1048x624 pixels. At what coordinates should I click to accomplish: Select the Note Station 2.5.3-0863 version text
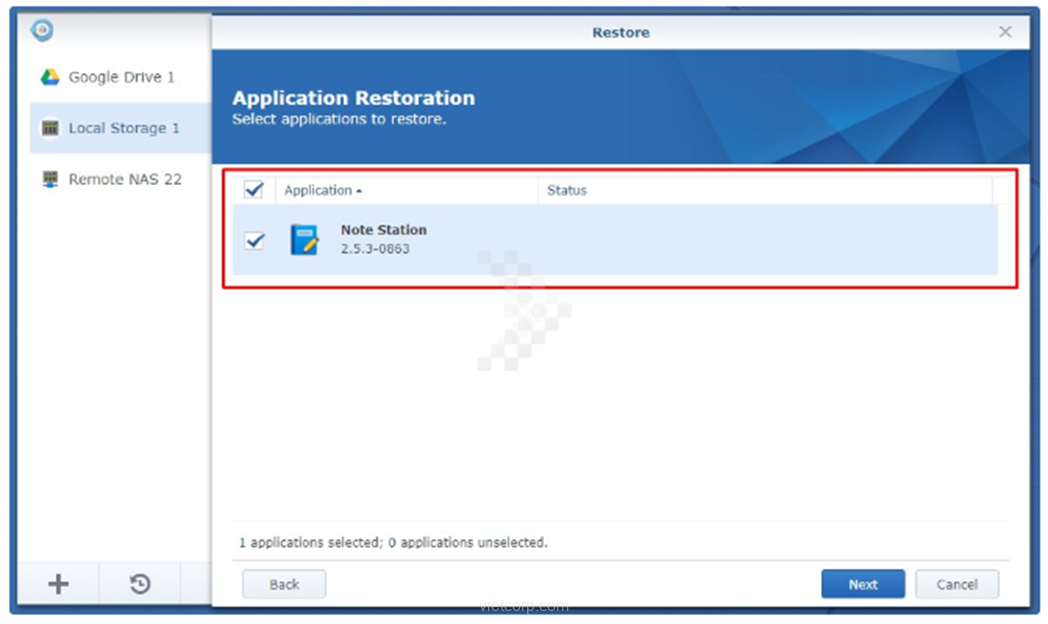coord(375,249)
